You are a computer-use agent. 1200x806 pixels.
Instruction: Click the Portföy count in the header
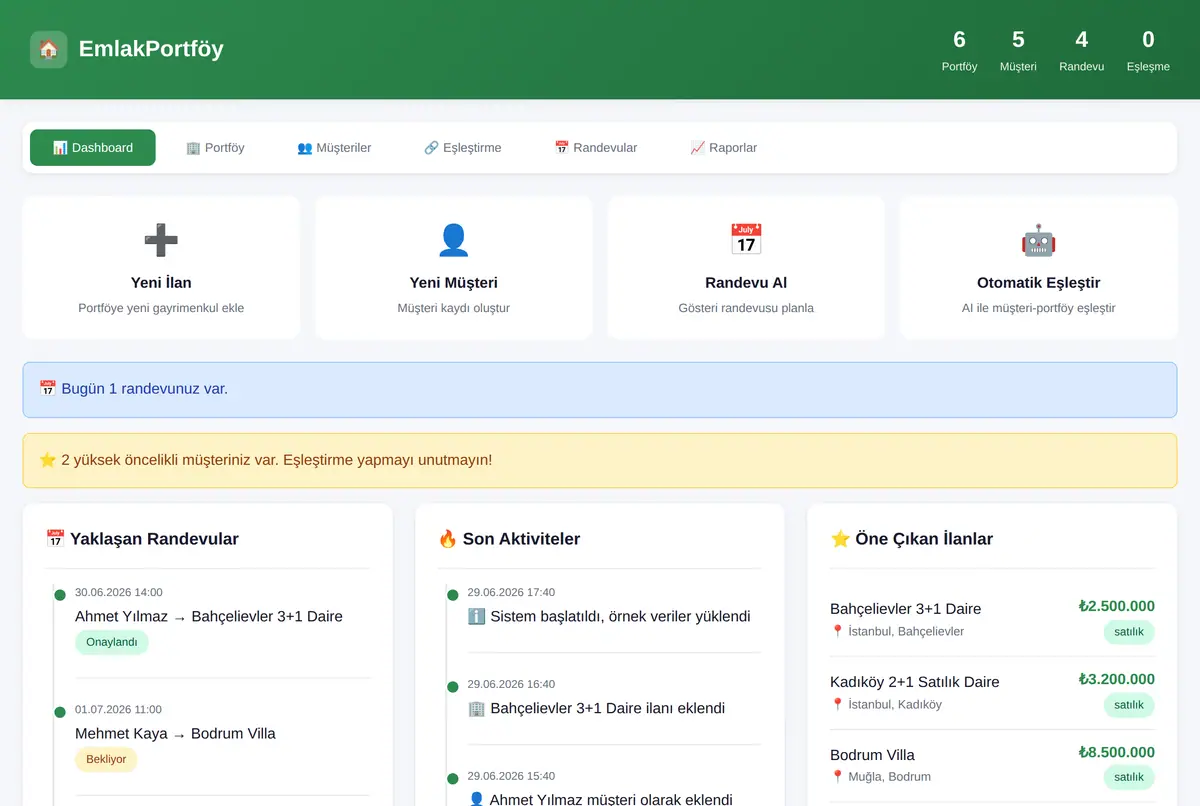(x=960, y=50)
